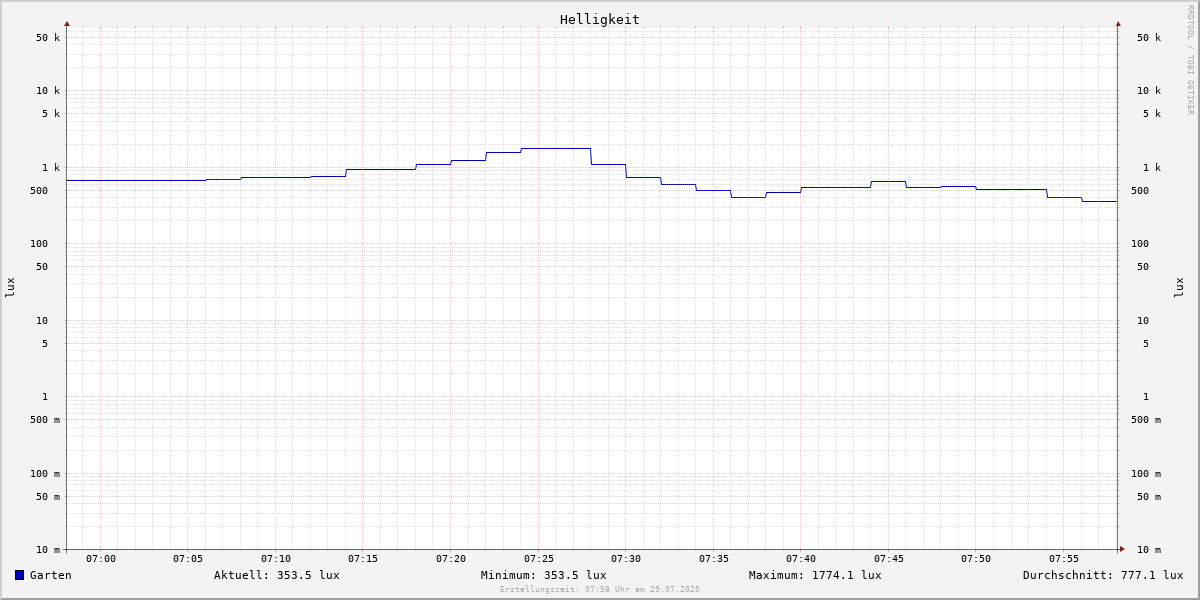Click the 07:00 time axis label
Screen dimensions: 1200x600
coord(101,559)
